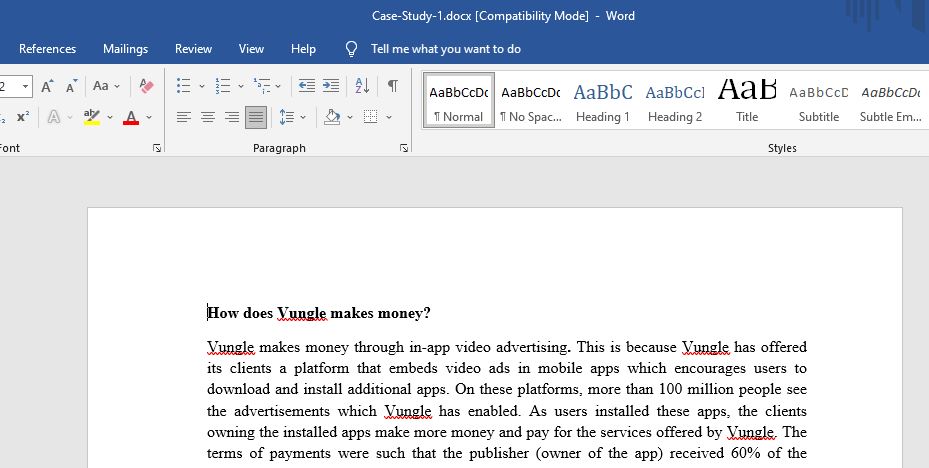
Task: Open the bullet library dropdown
Action: pyautogui.click(x=201, y=86)
